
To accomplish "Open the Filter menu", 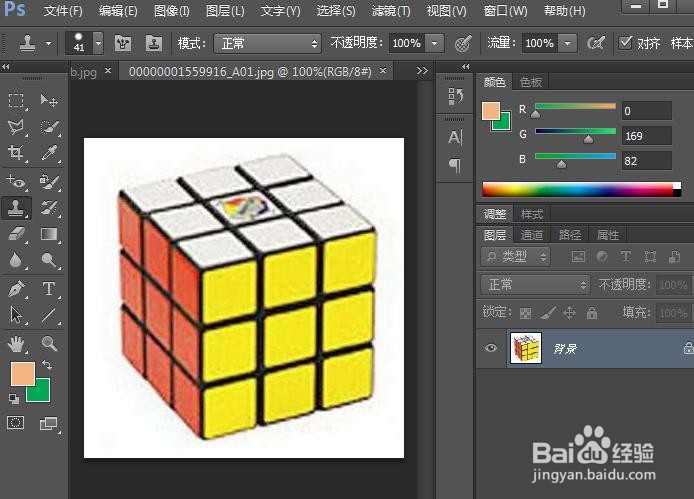I will 391,11.
